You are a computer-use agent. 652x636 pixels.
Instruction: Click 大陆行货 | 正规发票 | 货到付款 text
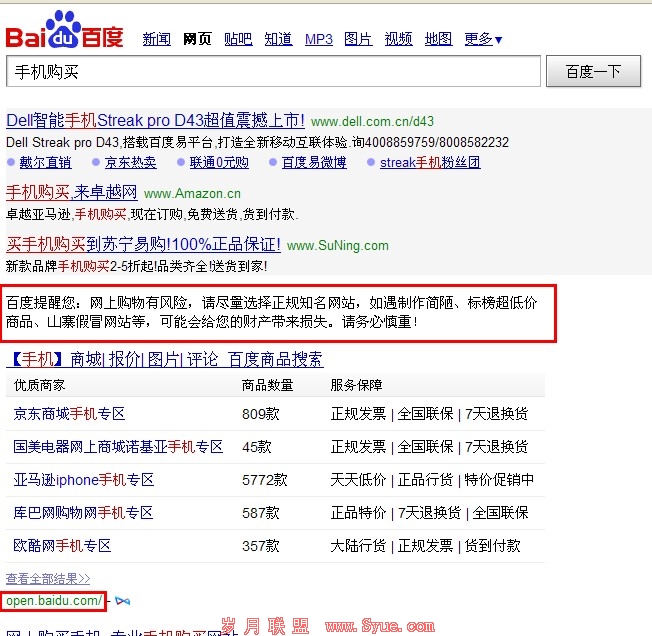coord(425,546)
